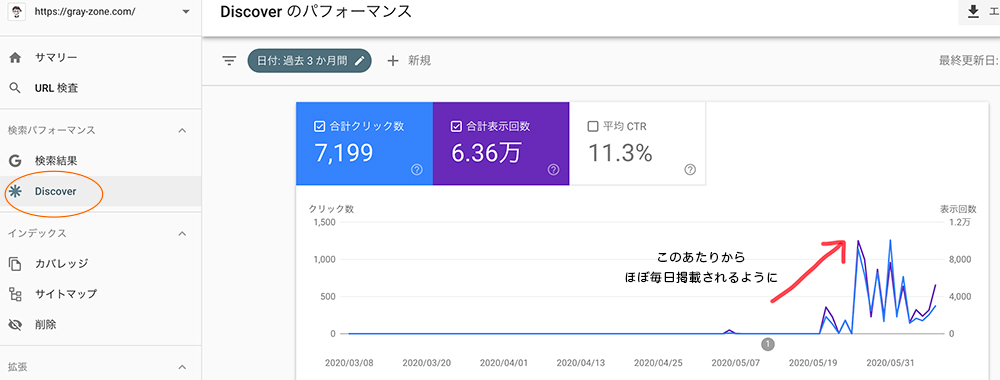Click the pencil icon on date chip
The image size is (1000, 380).
click(x=359, y=61)
